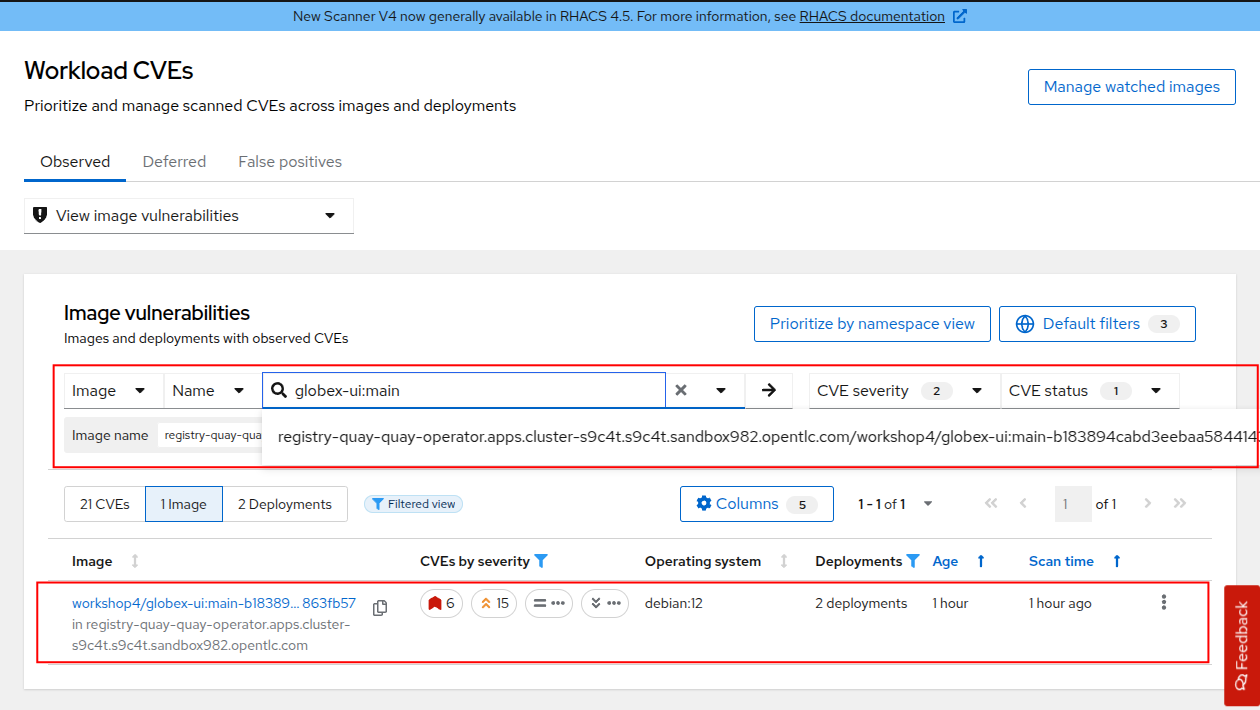This screenshot has width=1260, height=710.
Task: Open Default filters button
Action: point(1097,324)
